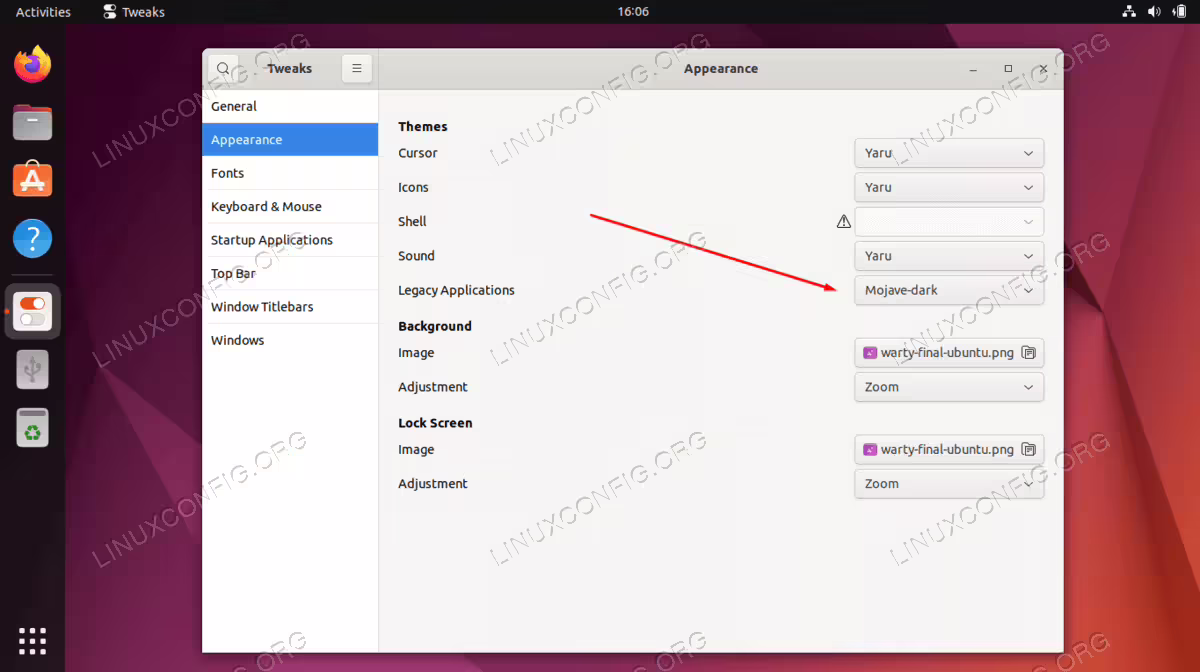The image size is (1200, 672).
Task: Click the Shell theme warning icon
Action: 844,222
